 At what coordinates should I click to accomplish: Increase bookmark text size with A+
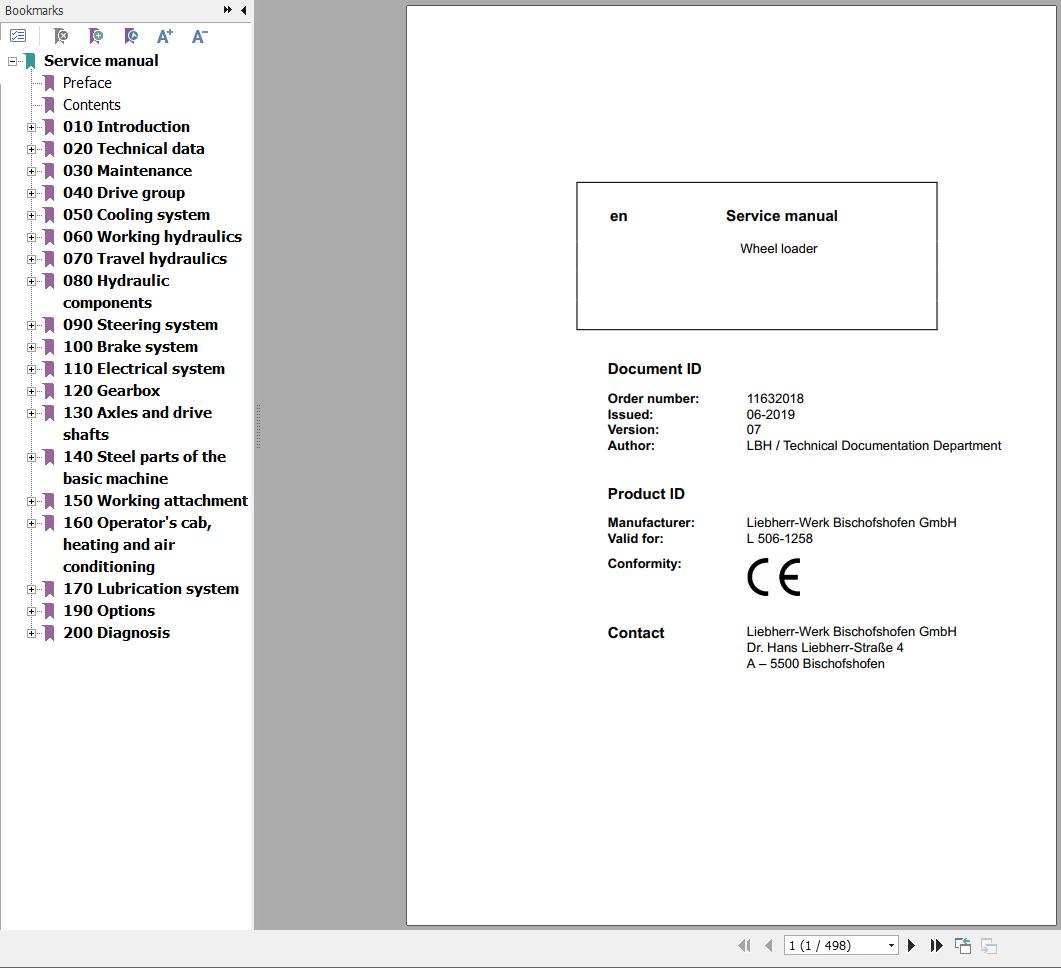coord(164,36)
